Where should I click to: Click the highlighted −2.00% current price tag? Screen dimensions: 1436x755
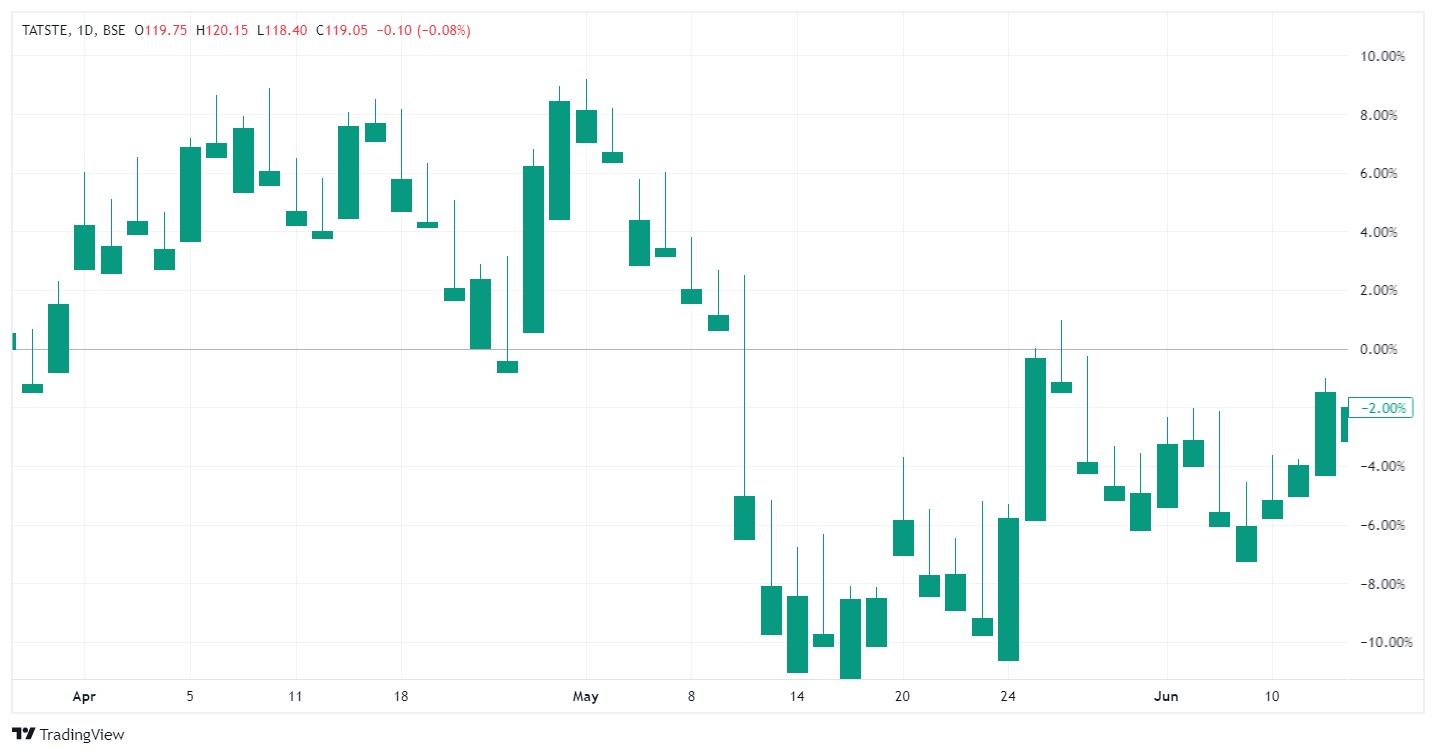pyautogui.click(x=1380, y=408)
